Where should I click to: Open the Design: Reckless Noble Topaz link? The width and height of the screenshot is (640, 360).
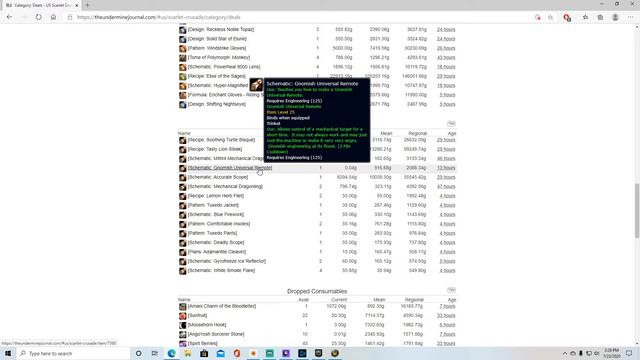tap(221, 29)
